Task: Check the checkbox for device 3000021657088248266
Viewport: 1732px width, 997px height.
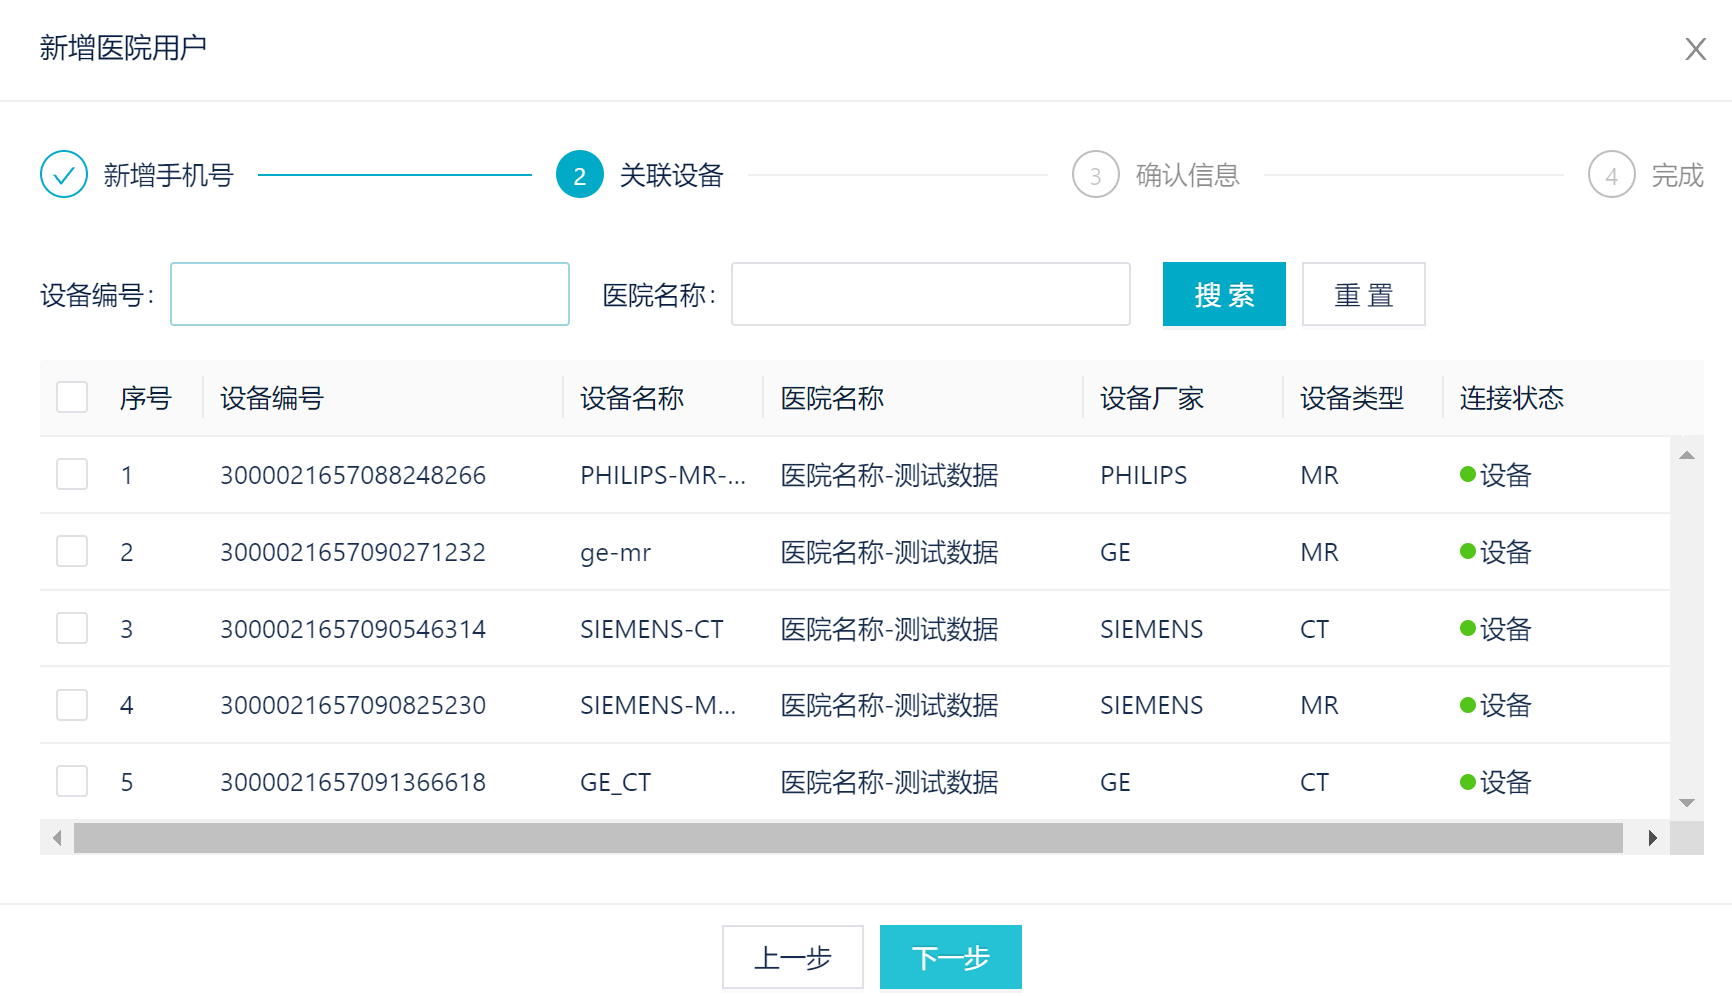Action: coord(71,474)
